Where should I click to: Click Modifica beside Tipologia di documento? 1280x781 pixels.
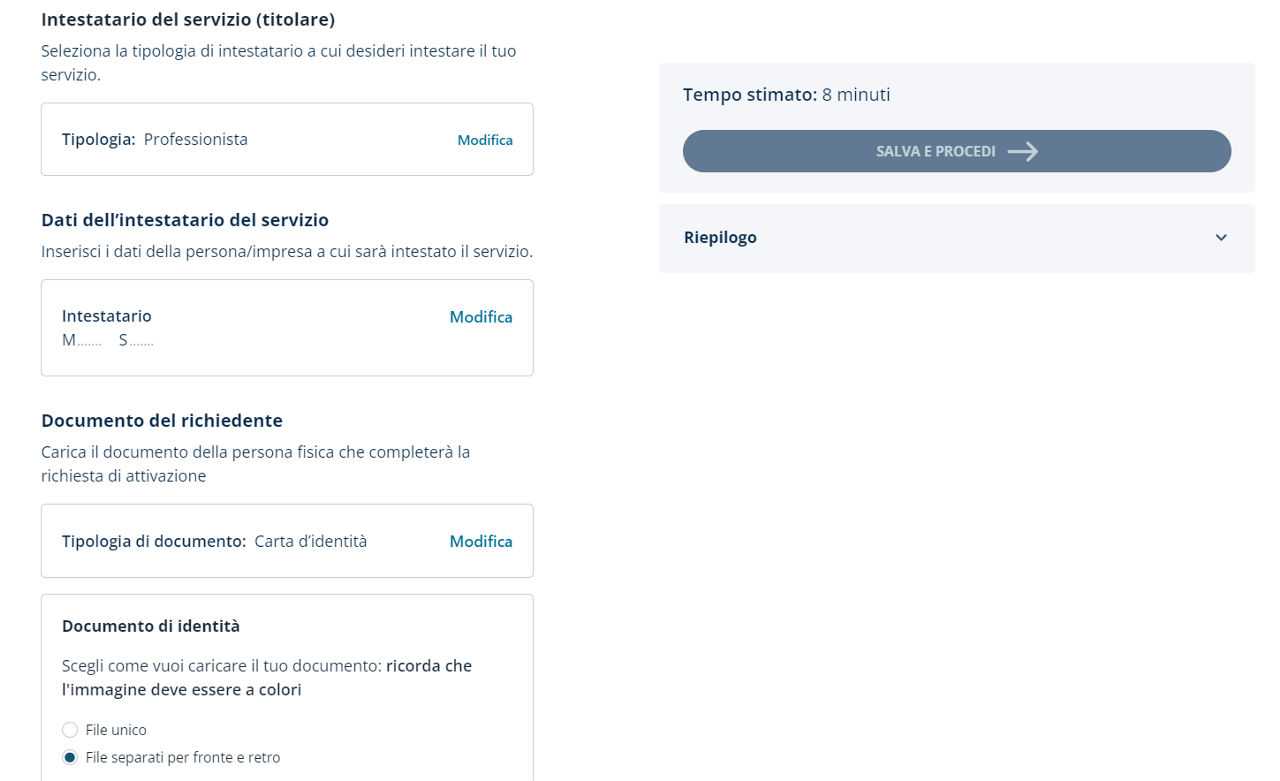click(481, 541)
